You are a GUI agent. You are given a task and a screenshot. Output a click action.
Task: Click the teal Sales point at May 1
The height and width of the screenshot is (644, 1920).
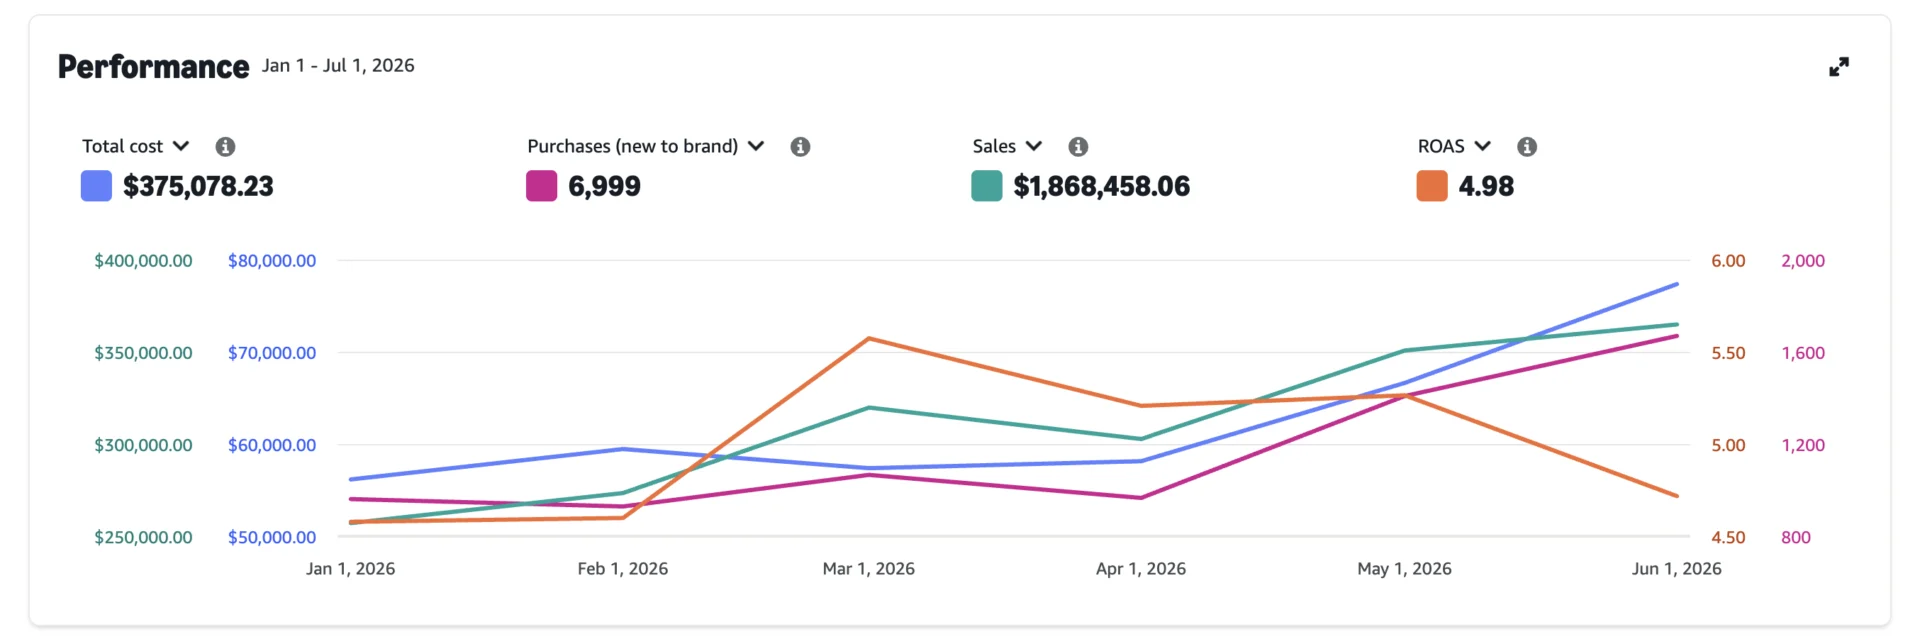tap(1404, 351)
